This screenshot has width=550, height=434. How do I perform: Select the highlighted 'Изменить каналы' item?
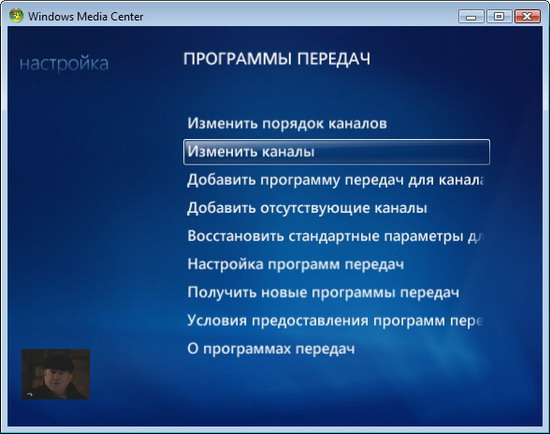(x=336, y=152)
